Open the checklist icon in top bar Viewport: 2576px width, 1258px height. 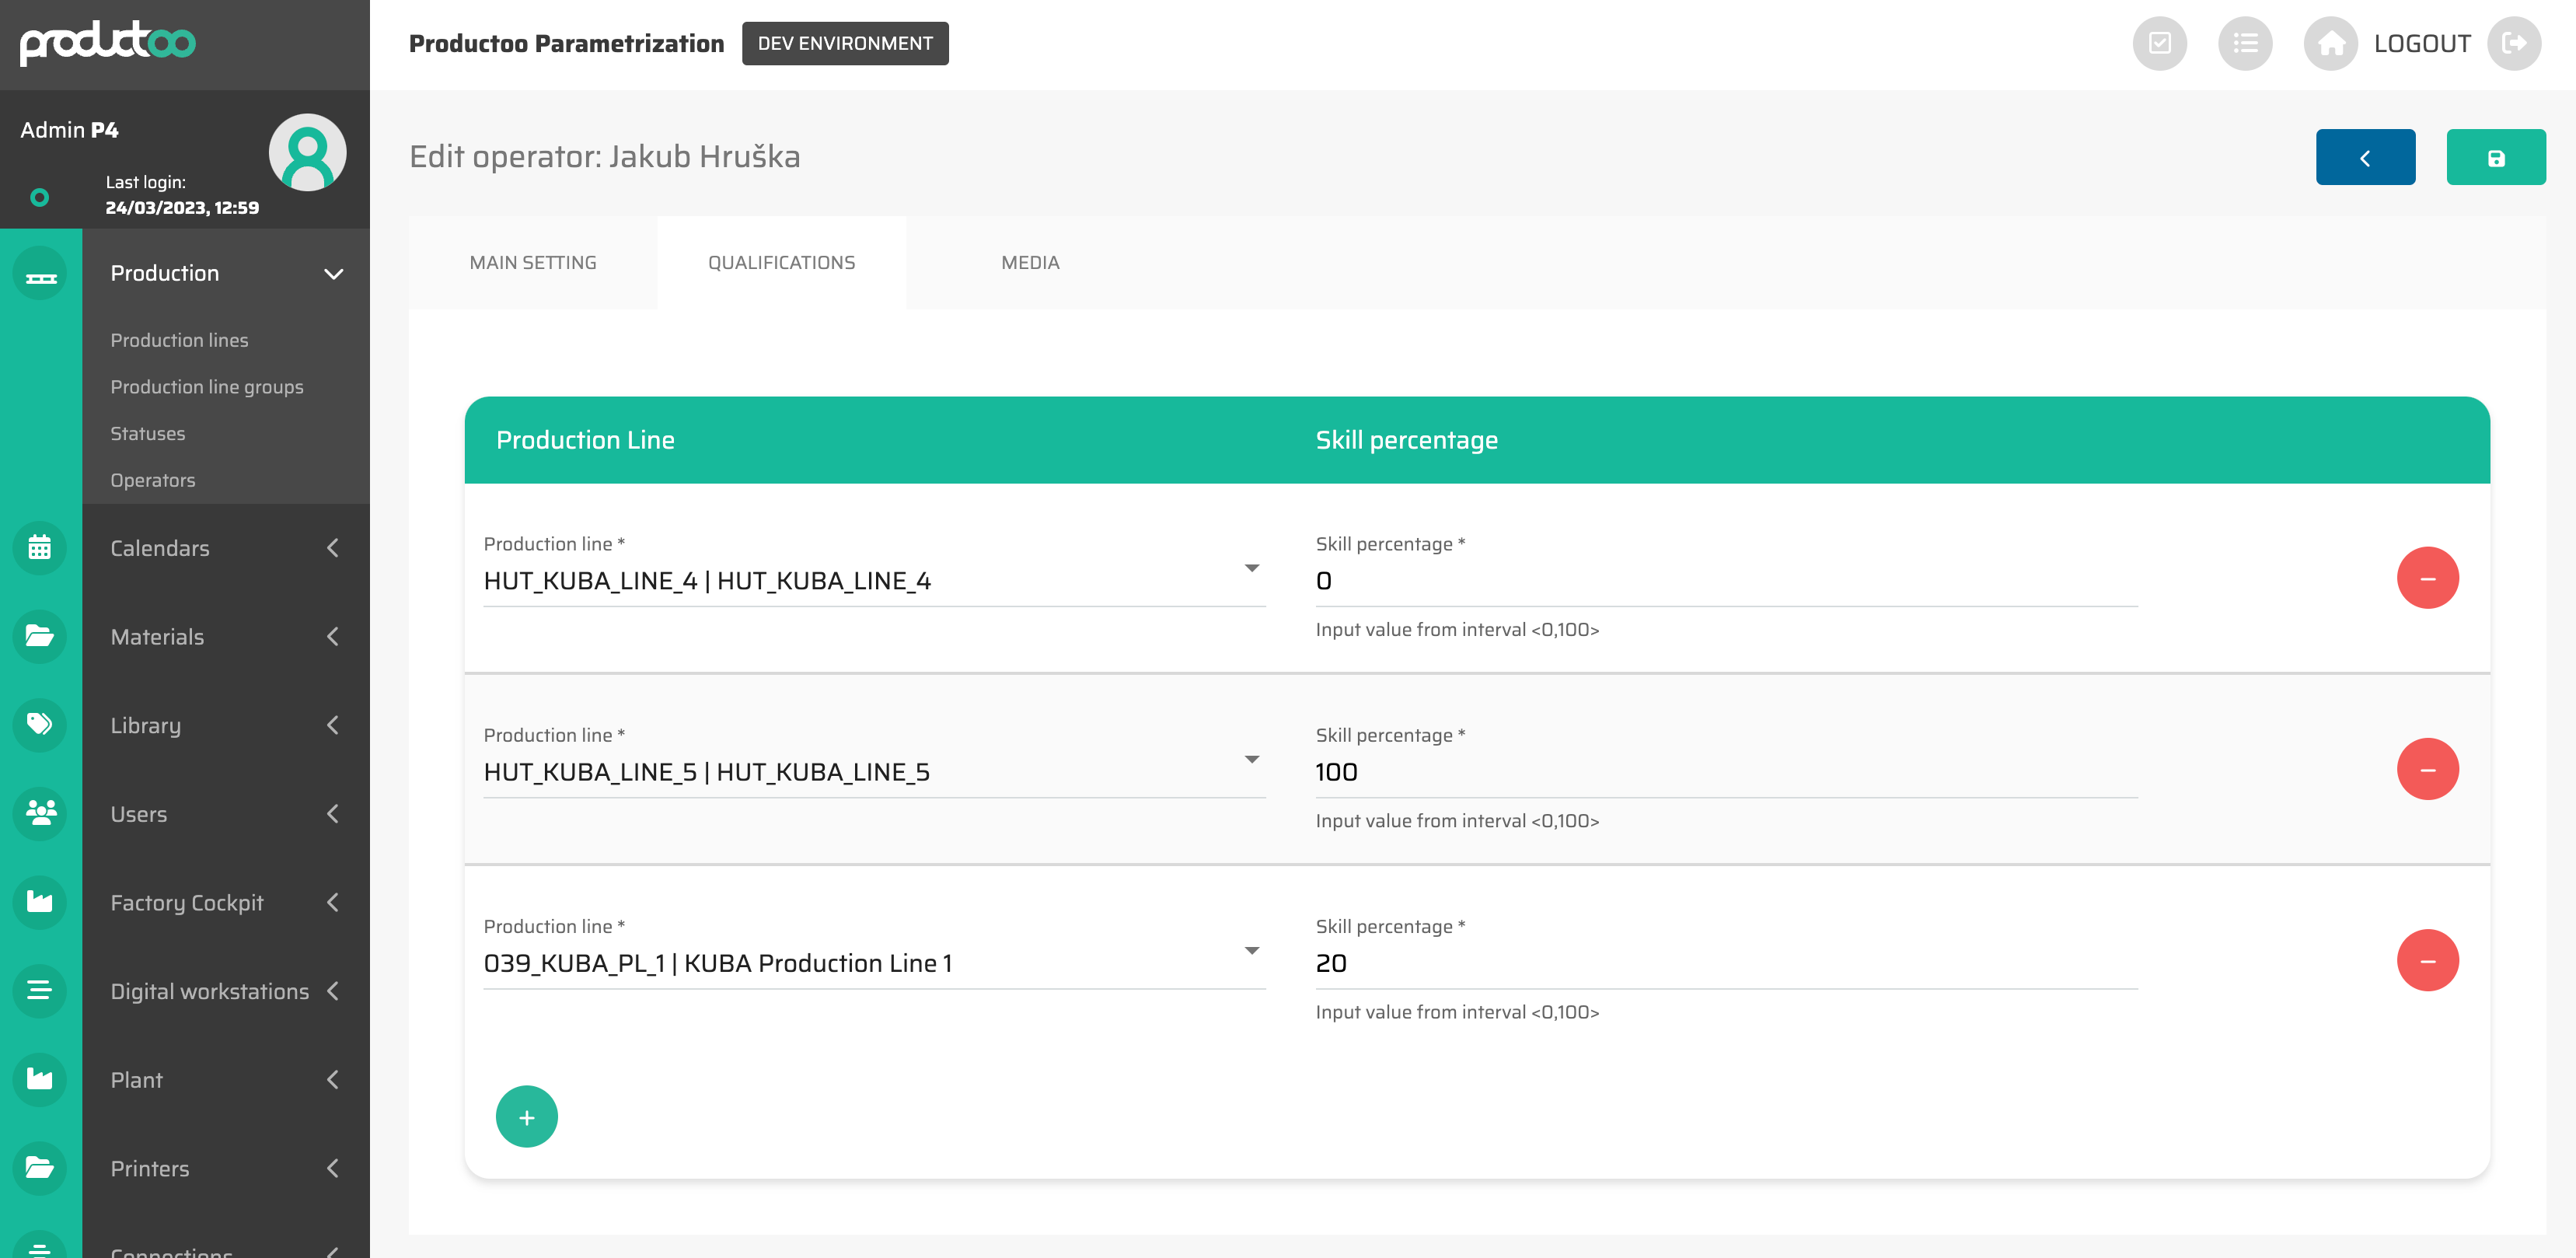tap(2159, 43)
